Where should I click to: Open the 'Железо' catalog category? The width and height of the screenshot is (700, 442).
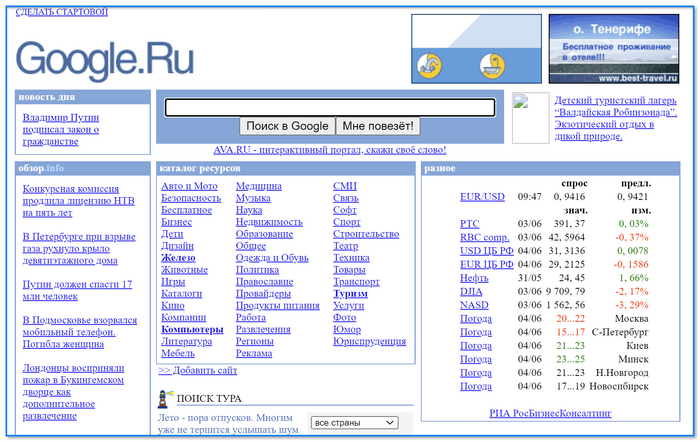pos(177,257)
